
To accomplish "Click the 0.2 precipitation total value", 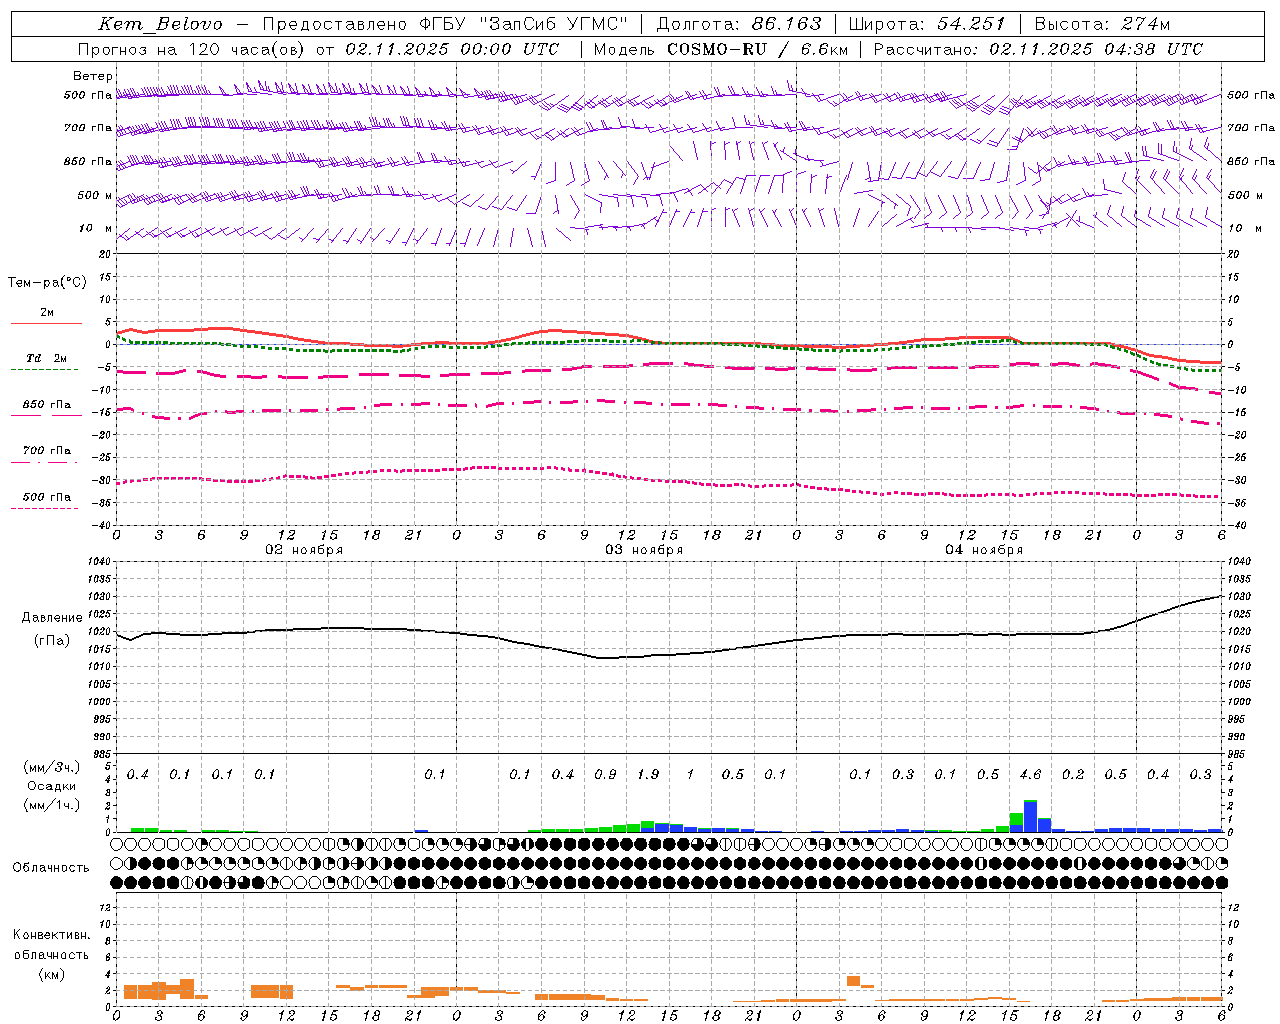I will tap(1073, 775).
